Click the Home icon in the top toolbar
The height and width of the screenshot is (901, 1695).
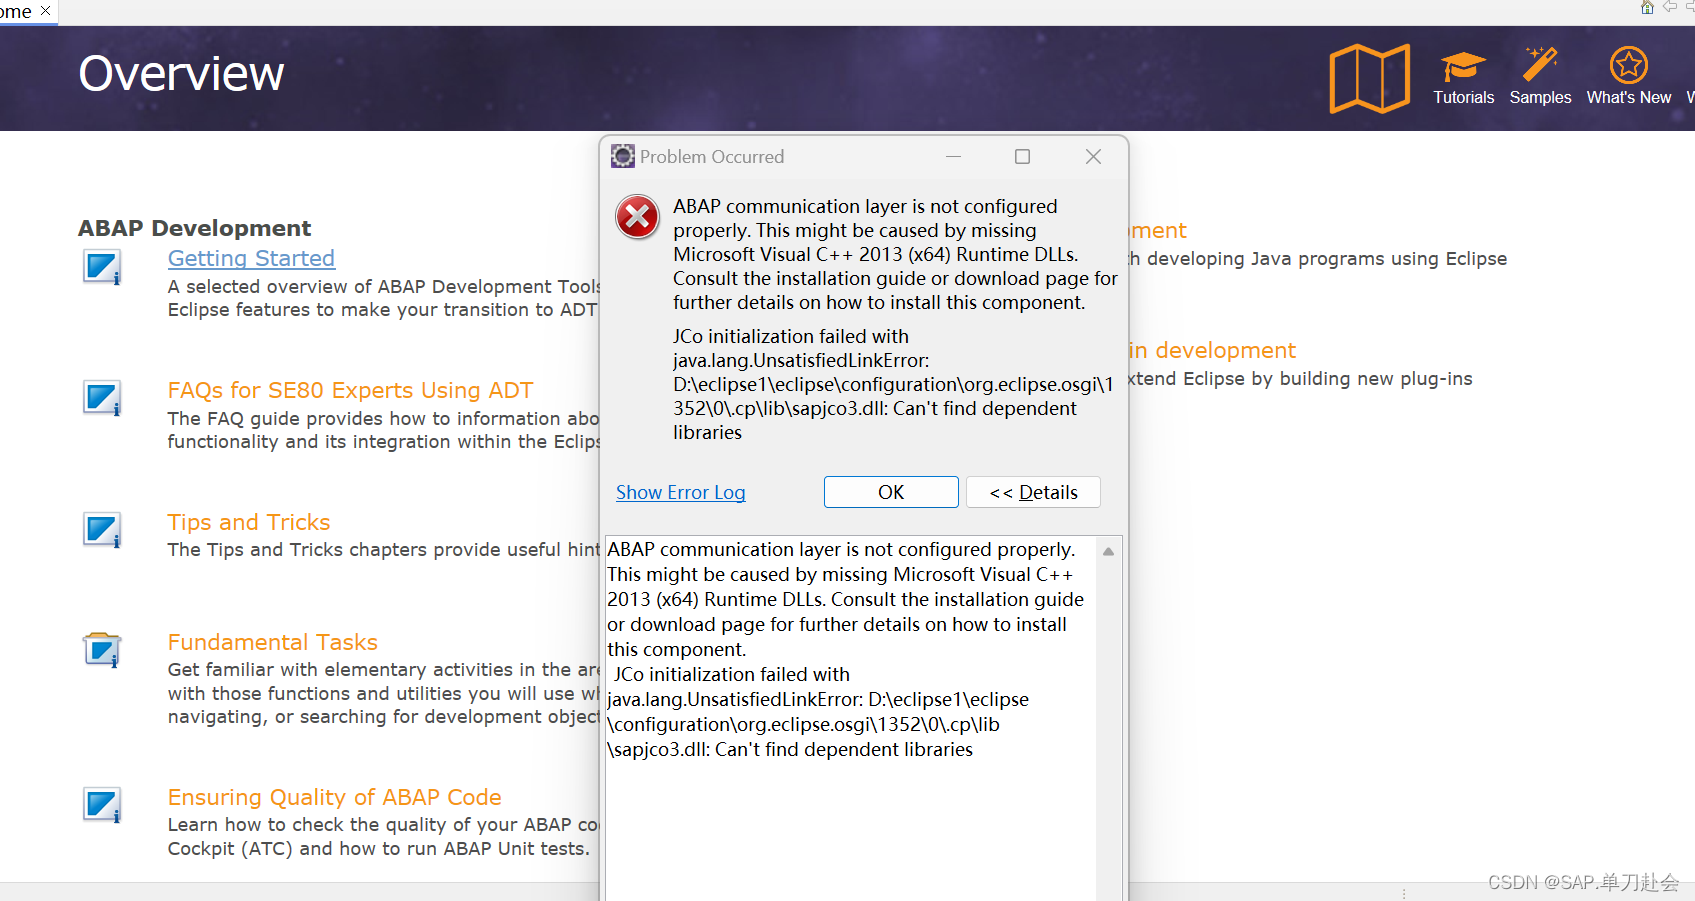point(1647,8)
